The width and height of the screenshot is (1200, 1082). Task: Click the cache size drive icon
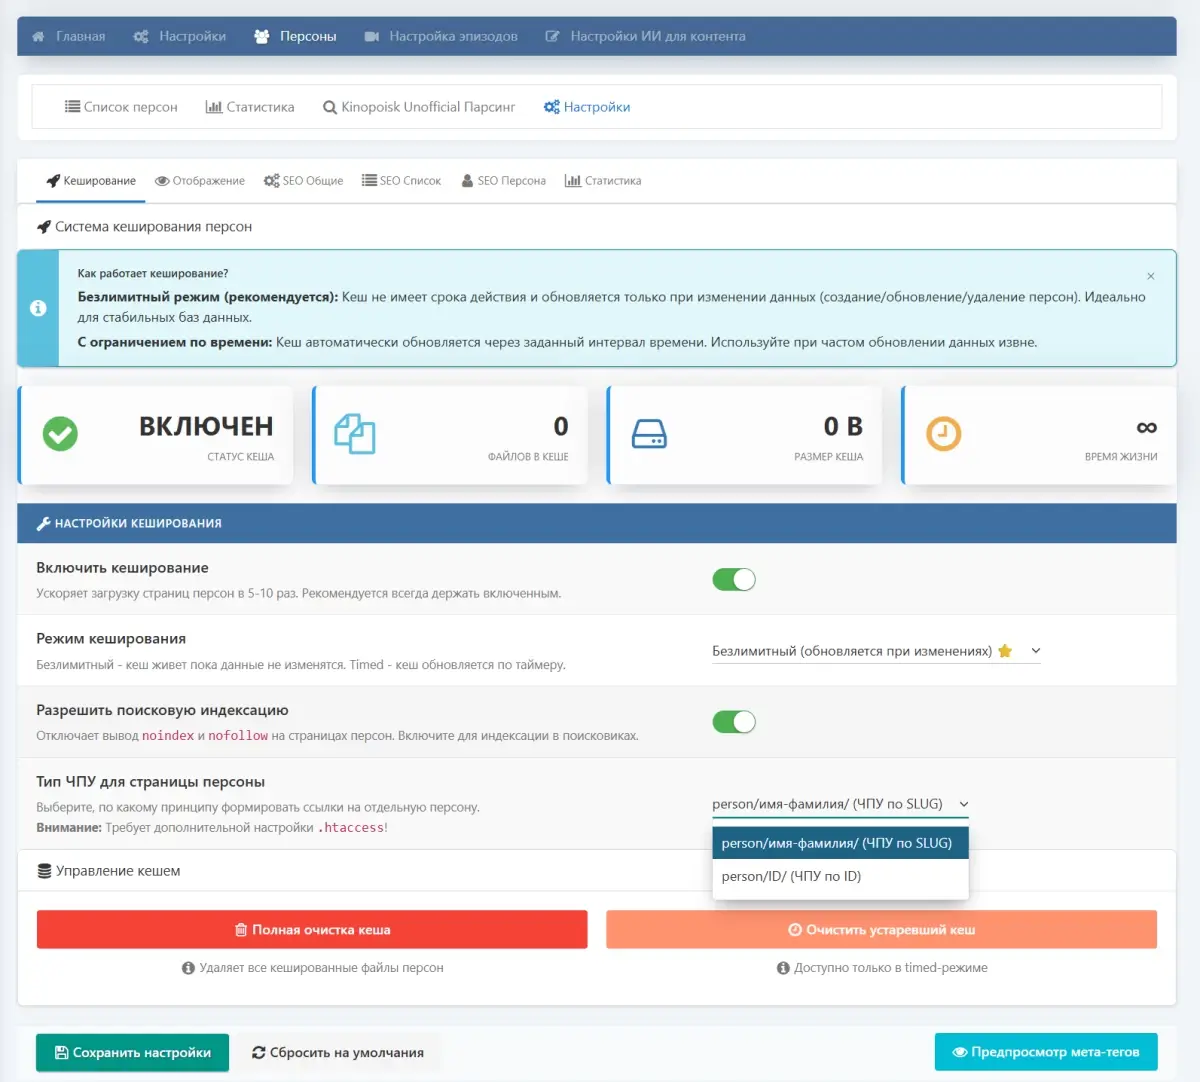pos(649,434)
